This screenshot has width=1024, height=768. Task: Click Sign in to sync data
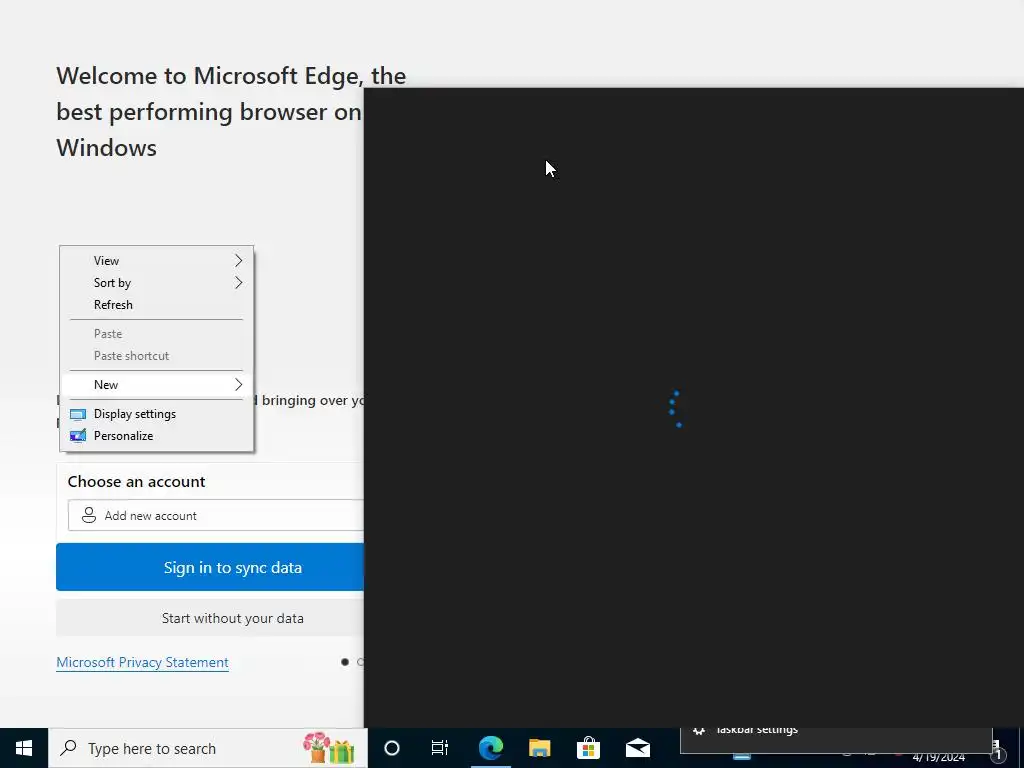click(x=210, y=567)
